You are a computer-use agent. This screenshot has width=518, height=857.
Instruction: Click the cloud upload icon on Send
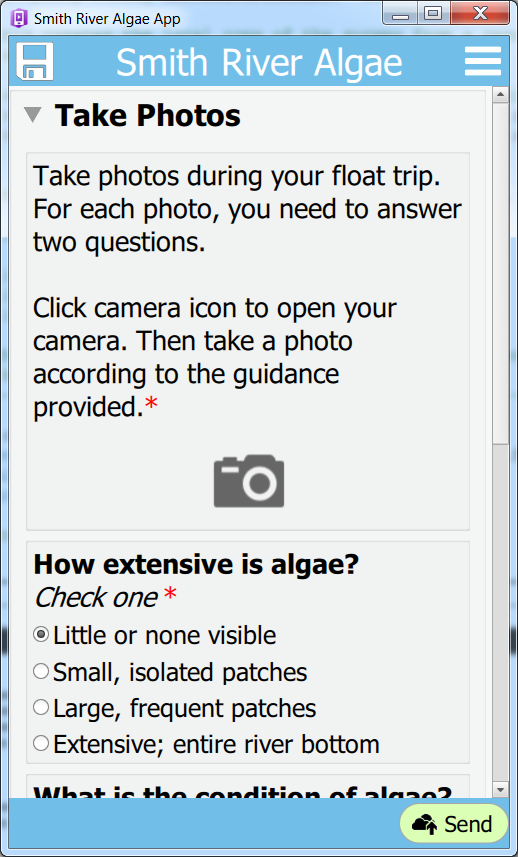point(424,824)
